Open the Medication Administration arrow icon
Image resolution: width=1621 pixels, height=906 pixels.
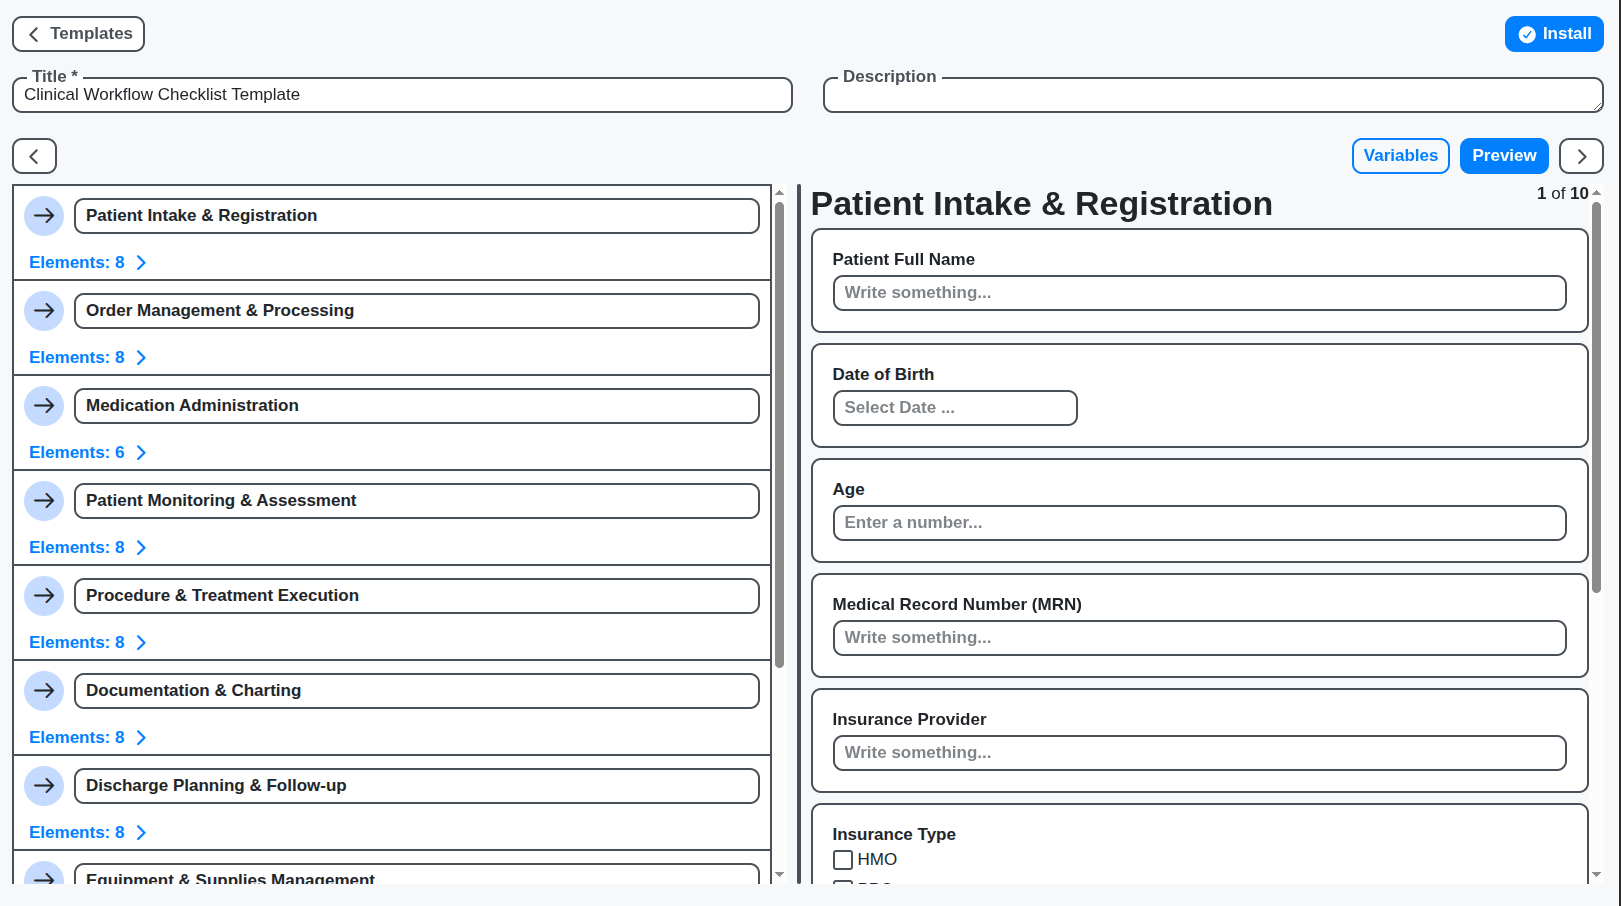(x=44, y=406)
